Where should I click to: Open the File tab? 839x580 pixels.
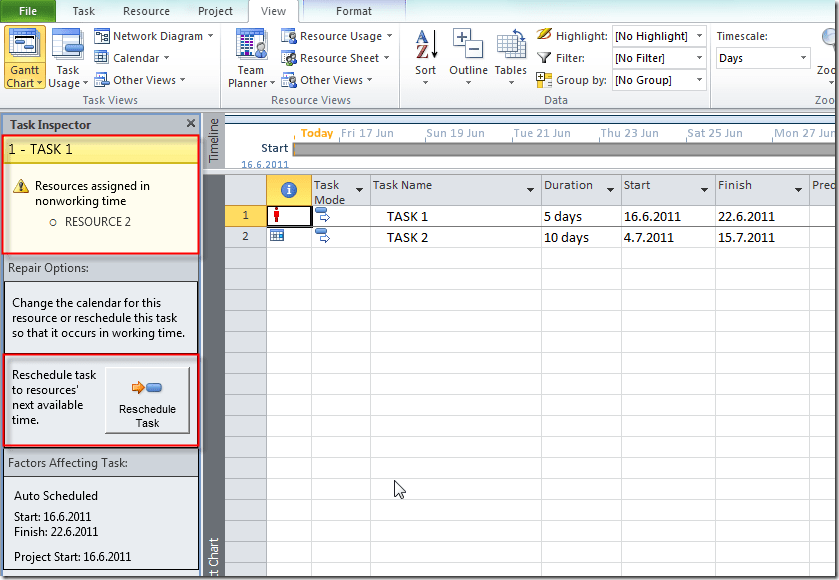click(27, 11)
